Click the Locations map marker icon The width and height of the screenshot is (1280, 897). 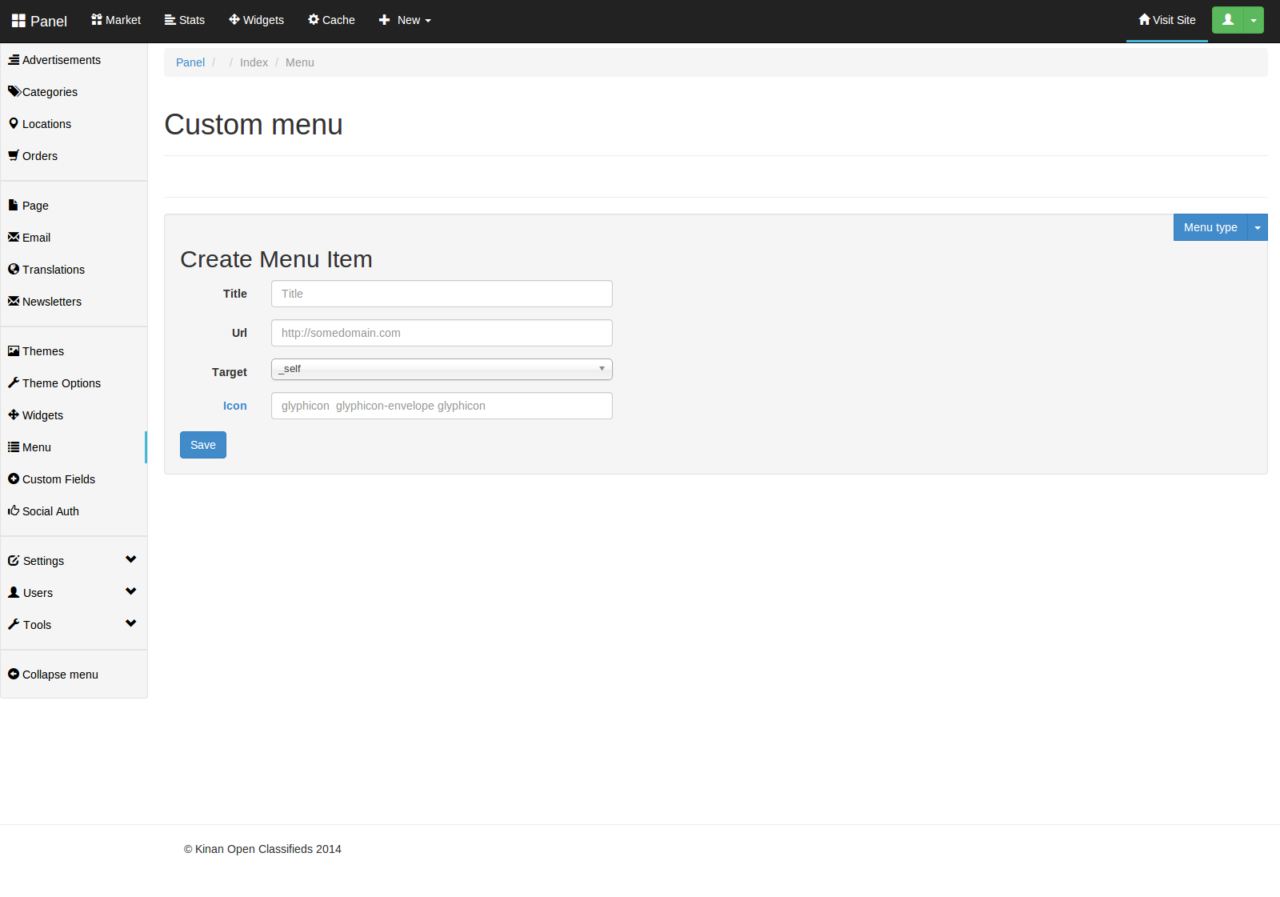14,124
